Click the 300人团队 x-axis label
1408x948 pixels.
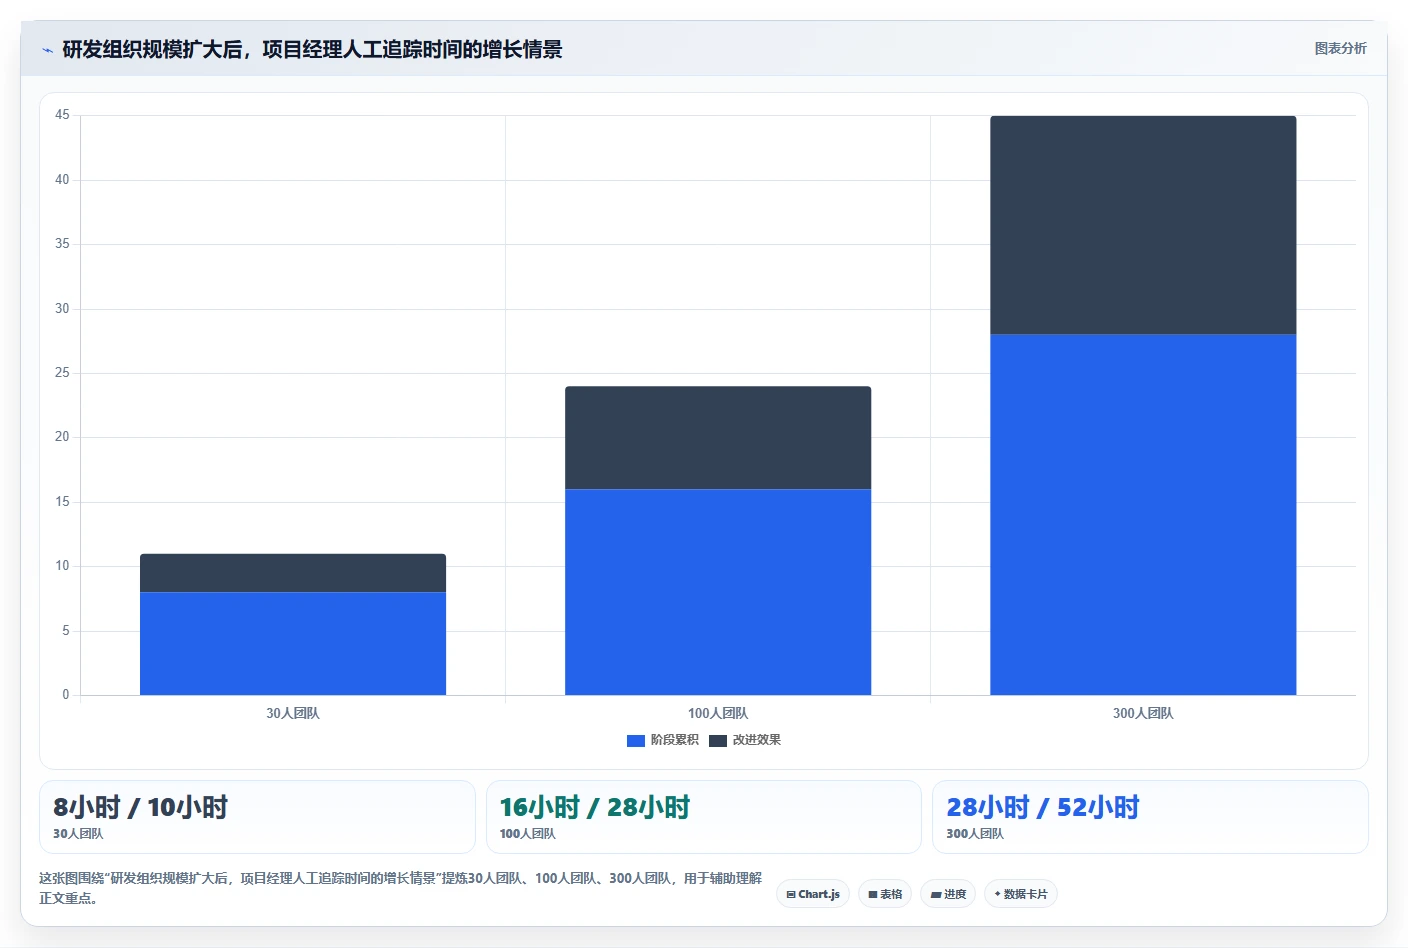click(x=1143, y=713)
